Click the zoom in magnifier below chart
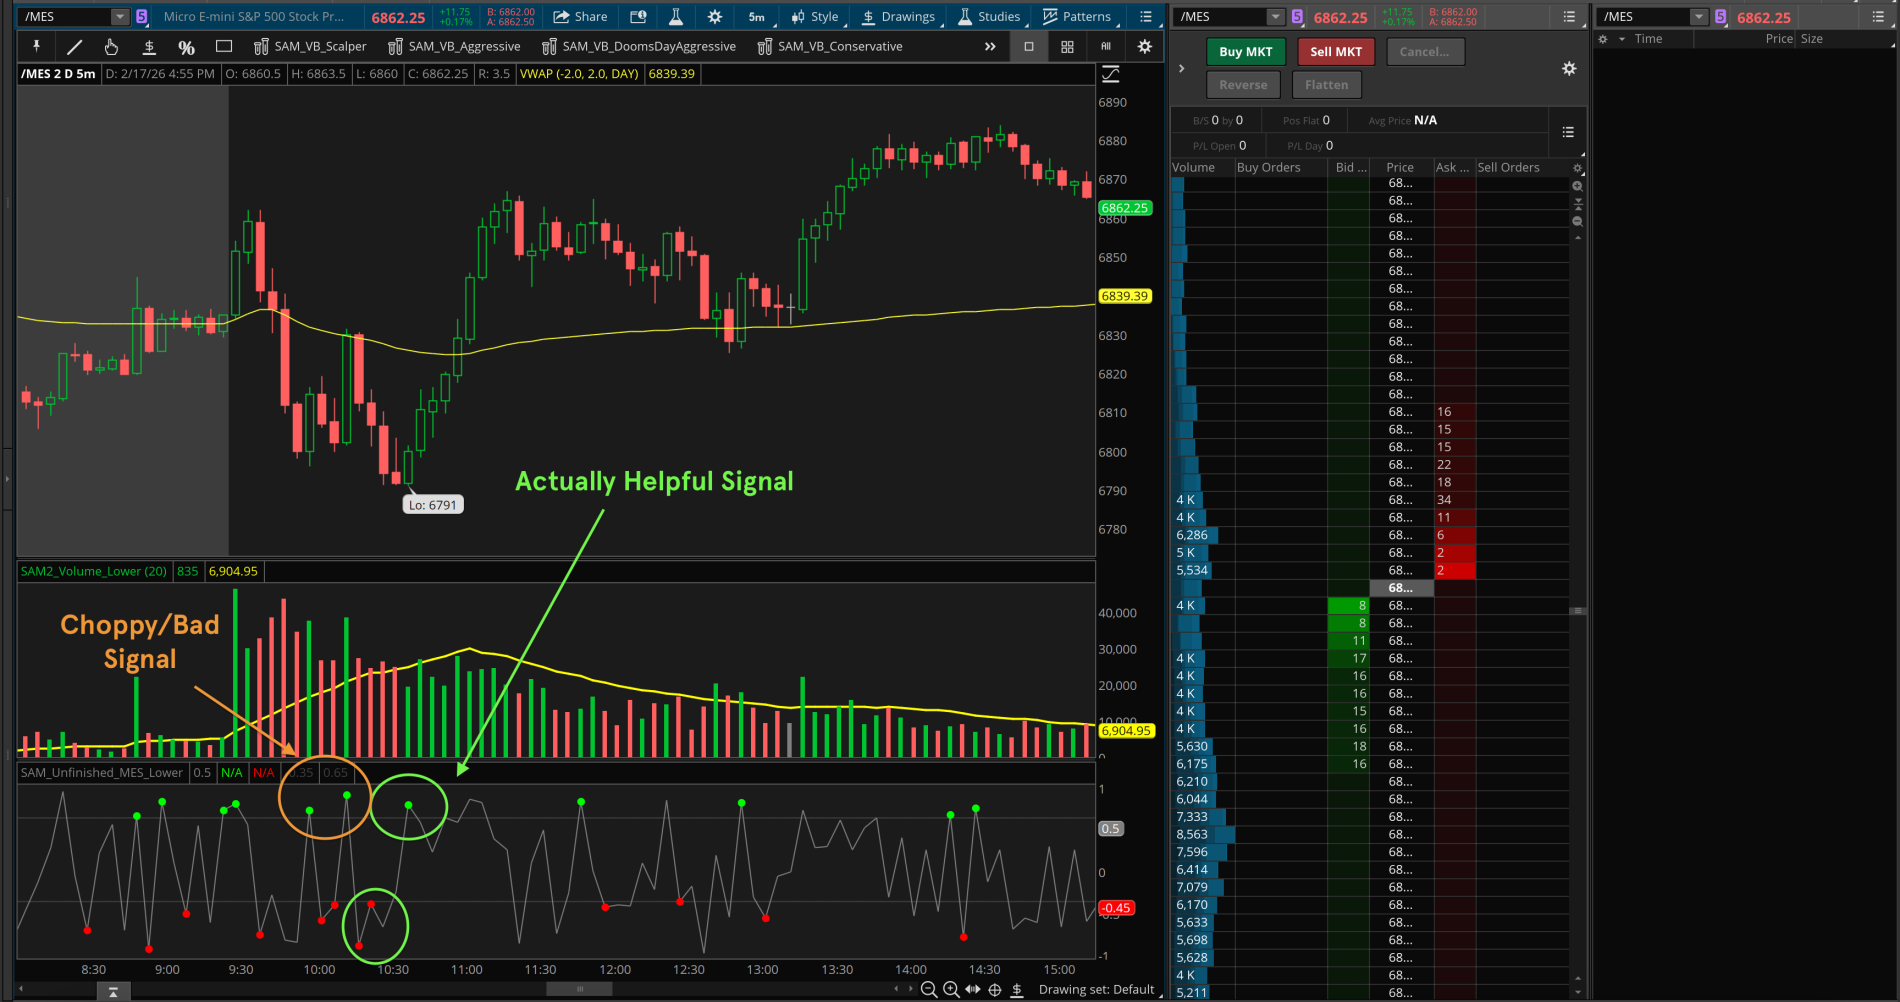This screenshot has width=1900, height=1002. (951, 989)
